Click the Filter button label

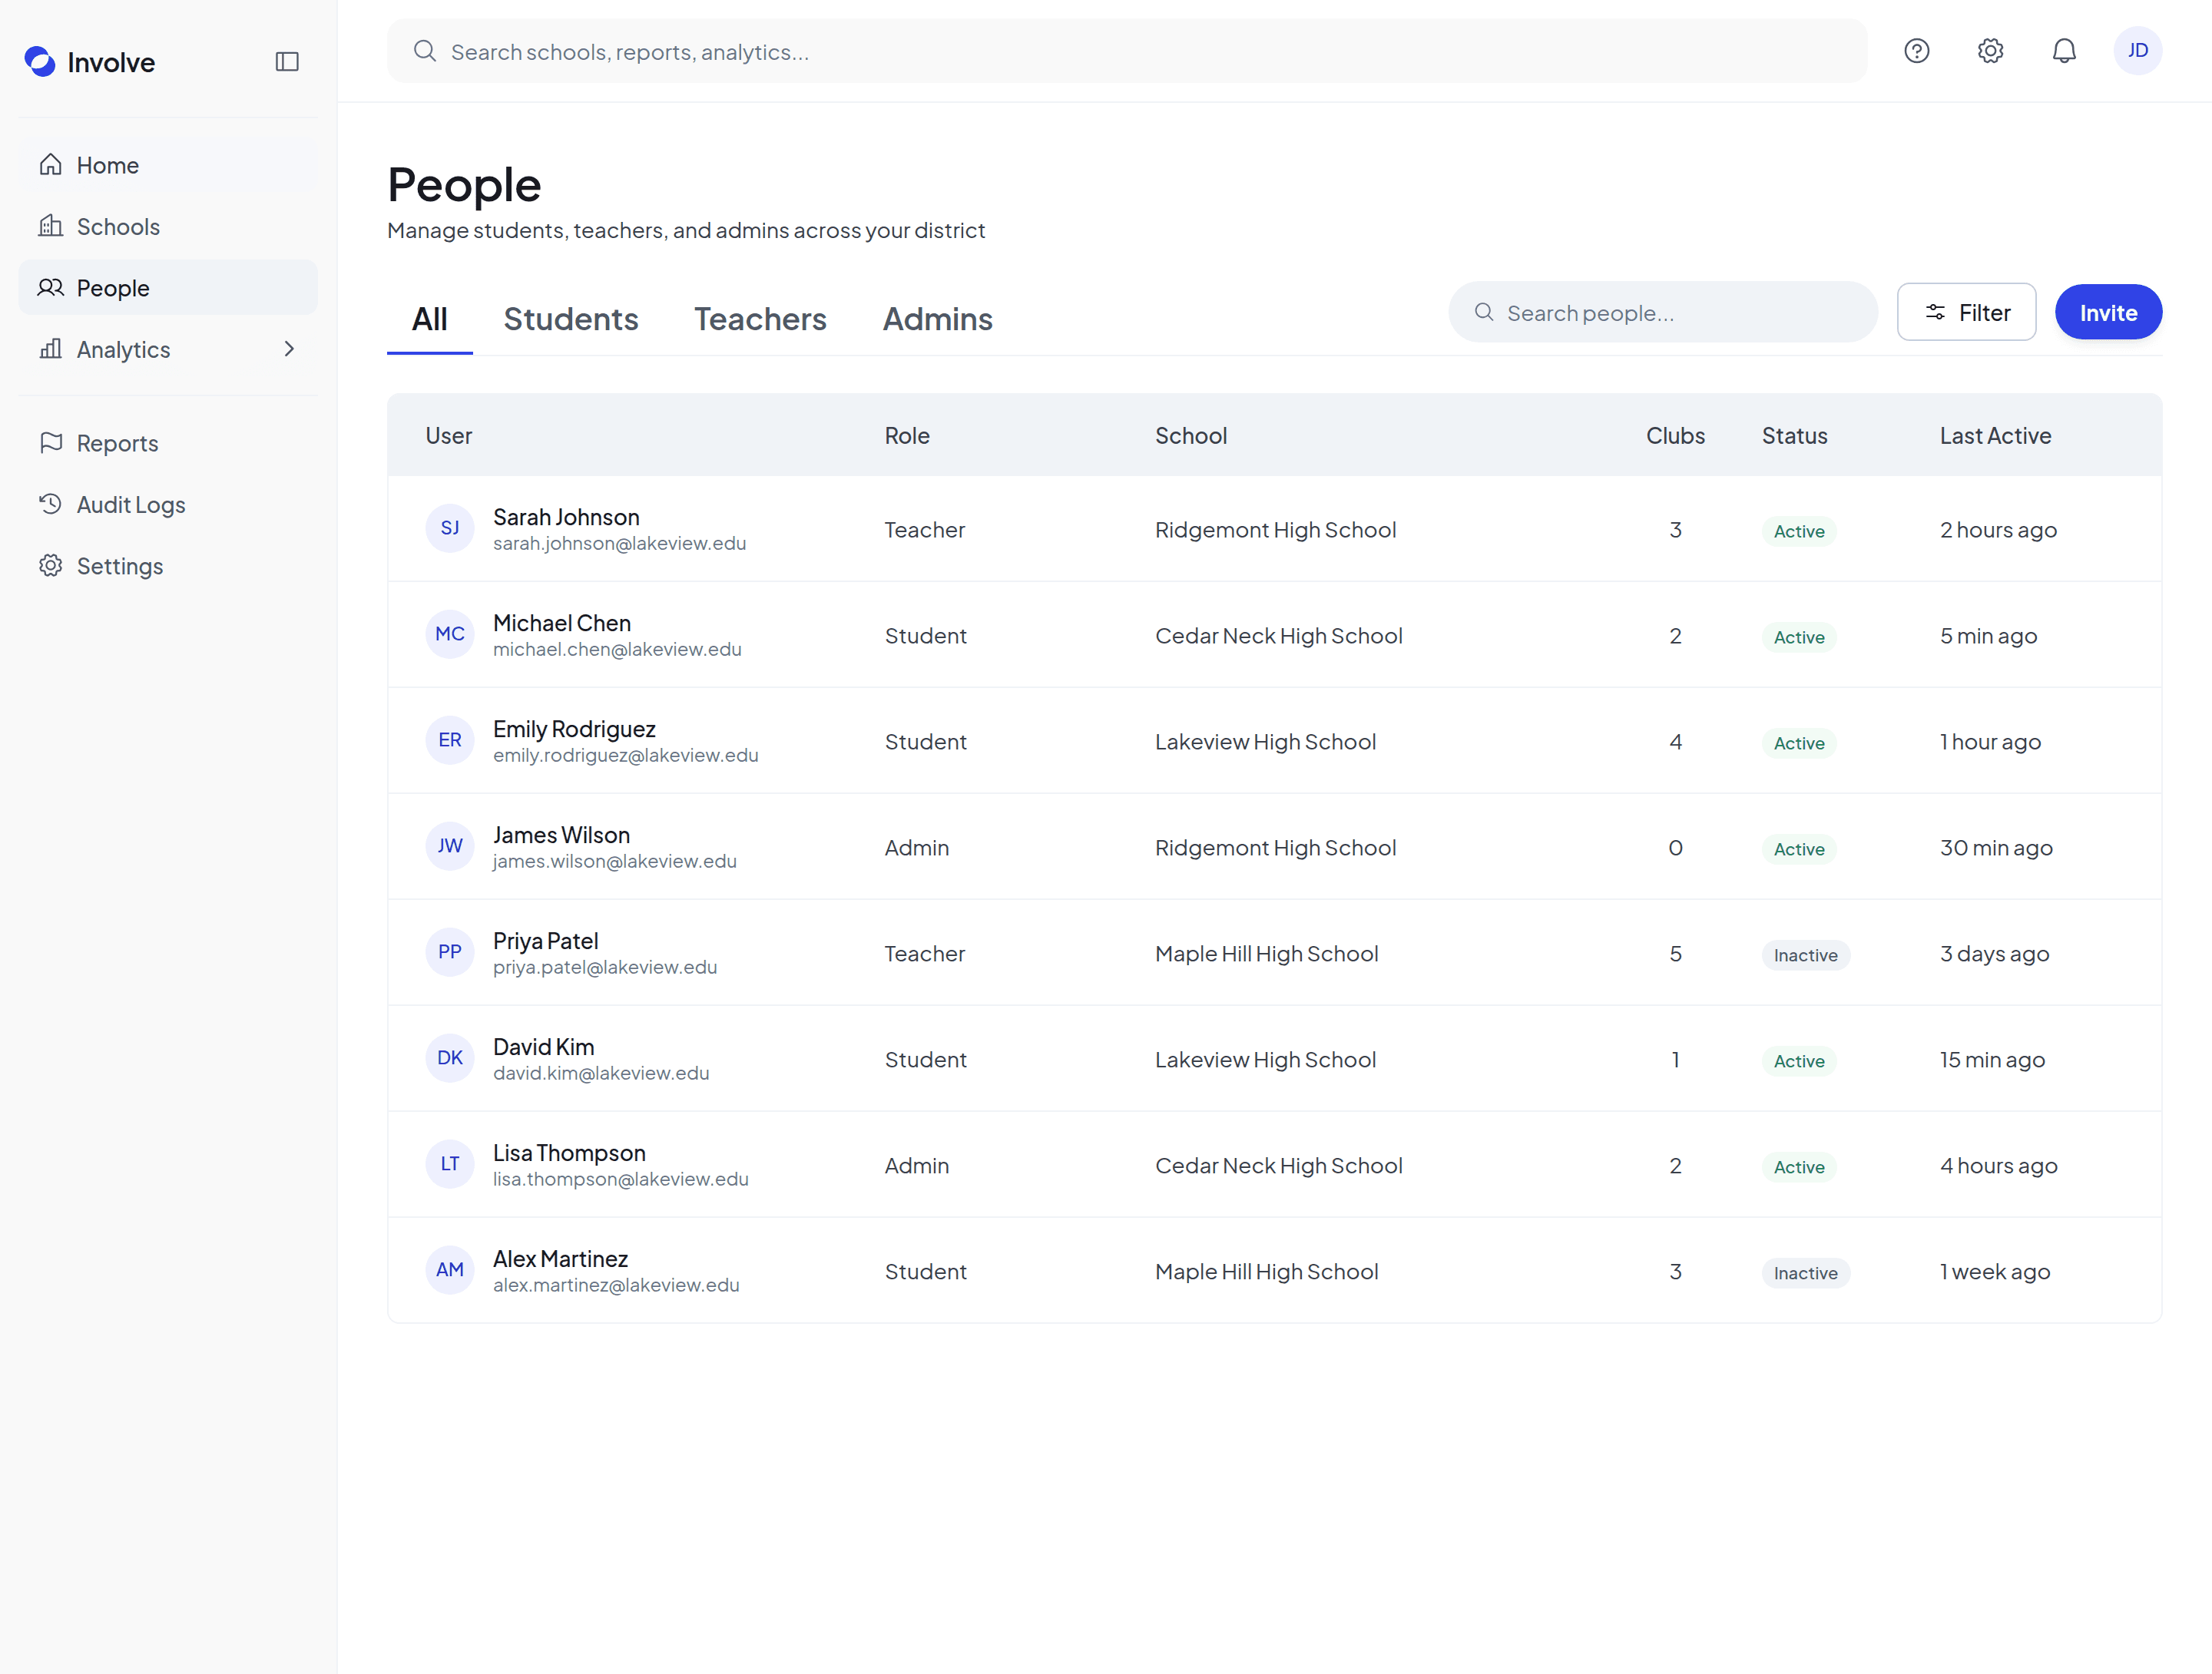pyautogui.click(x=1984, y=313)
